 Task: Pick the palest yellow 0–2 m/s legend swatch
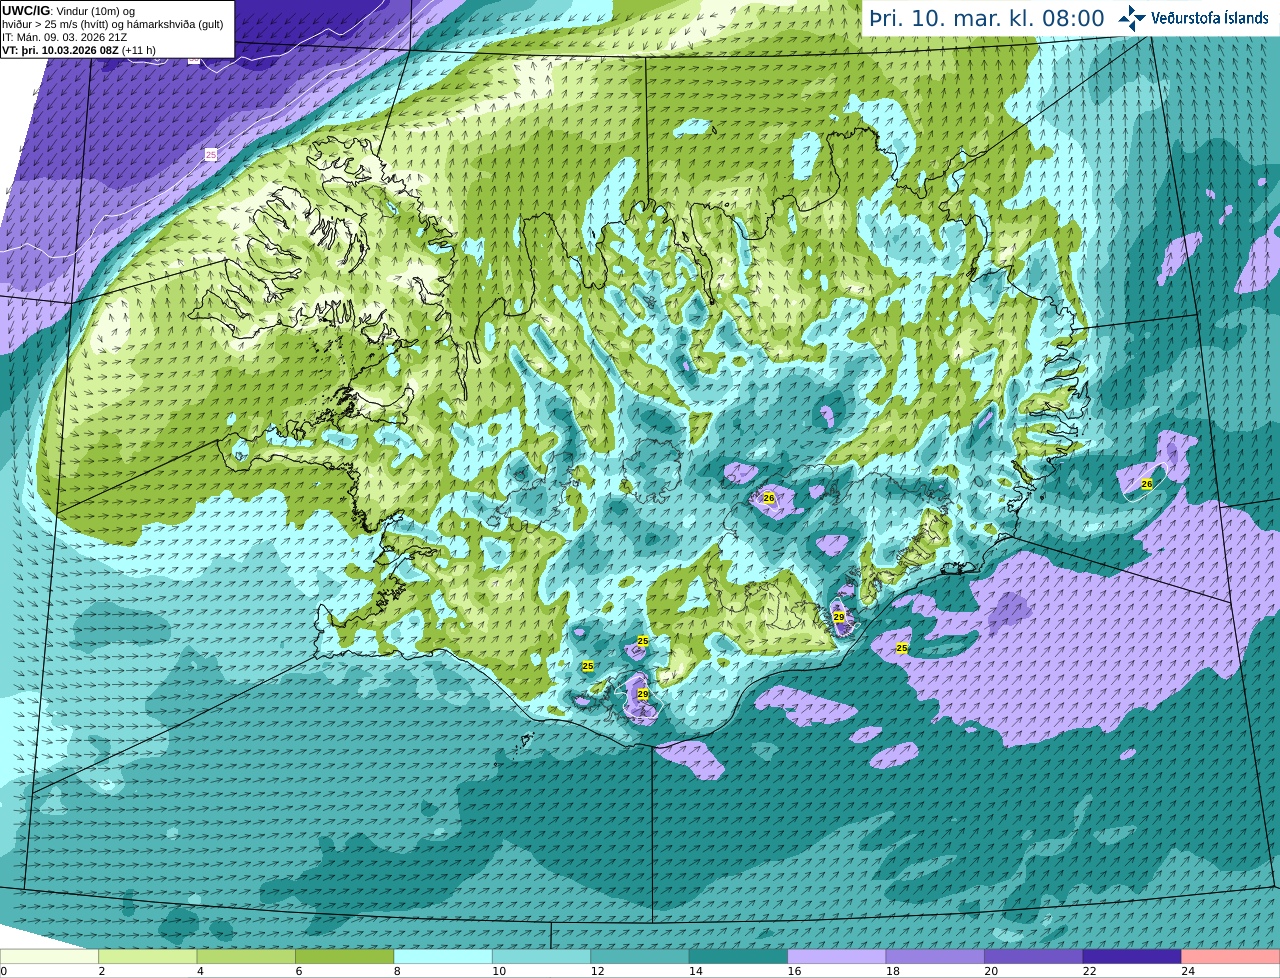coord(49,956)
